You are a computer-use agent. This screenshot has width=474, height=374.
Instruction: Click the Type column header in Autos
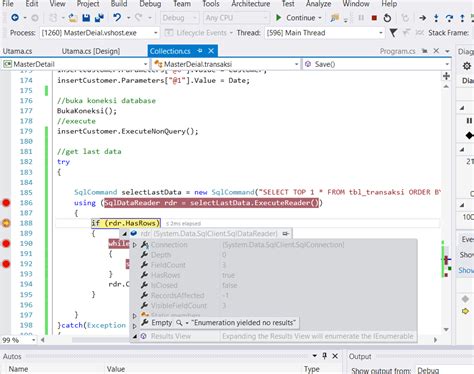coord(312,369)
